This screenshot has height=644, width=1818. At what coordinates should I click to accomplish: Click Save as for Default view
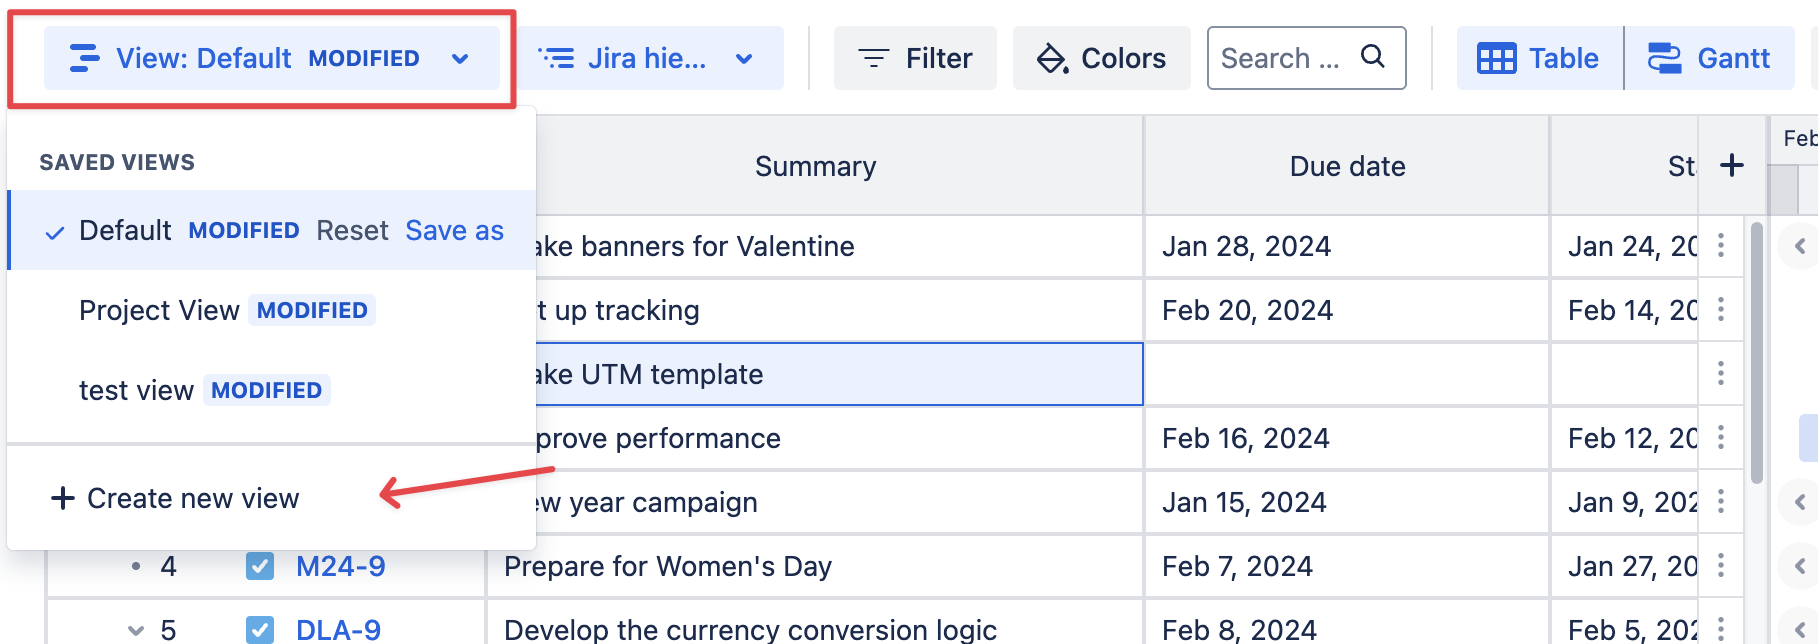click(x=454, y=230)
